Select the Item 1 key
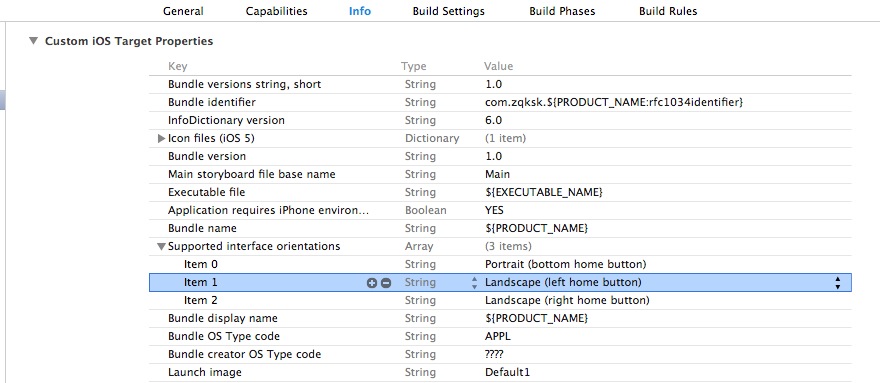Image resolution: width=880 pixels, height=383 pixels. [200, 282]
